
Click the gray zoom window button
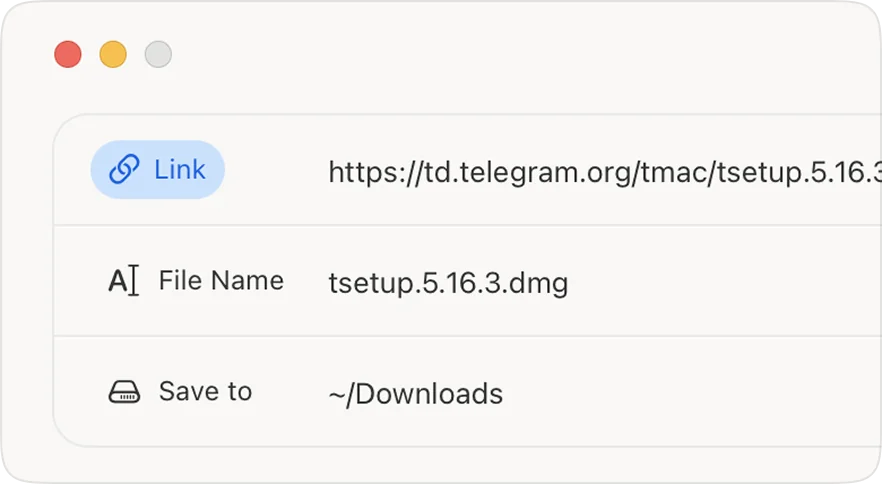click(158, 54)
